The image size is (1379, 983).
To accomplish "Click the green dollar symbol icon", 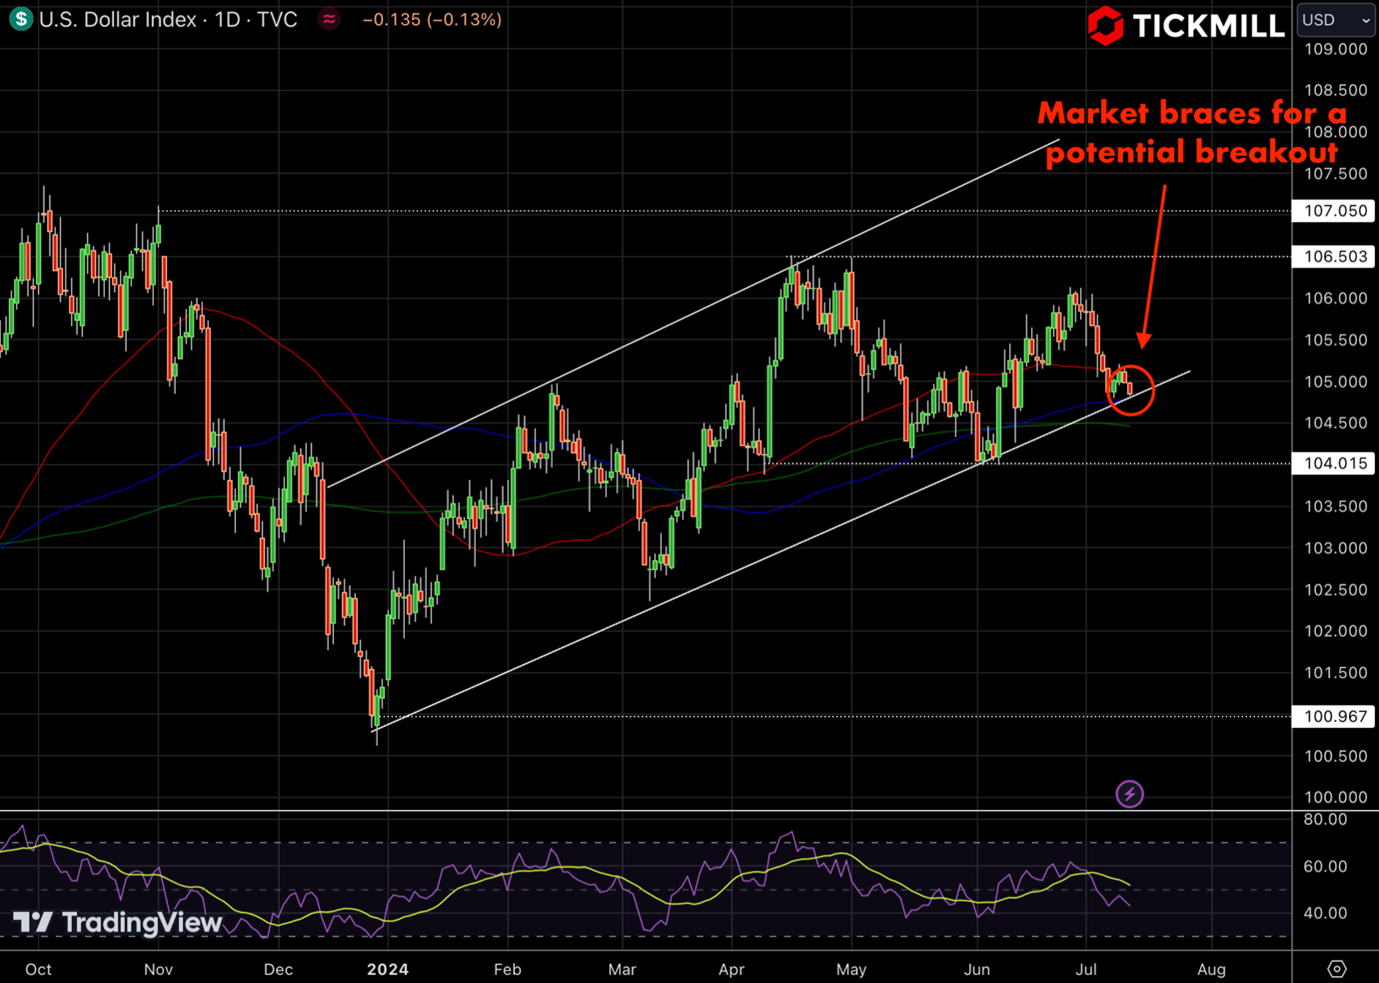I will coord(21,19).
